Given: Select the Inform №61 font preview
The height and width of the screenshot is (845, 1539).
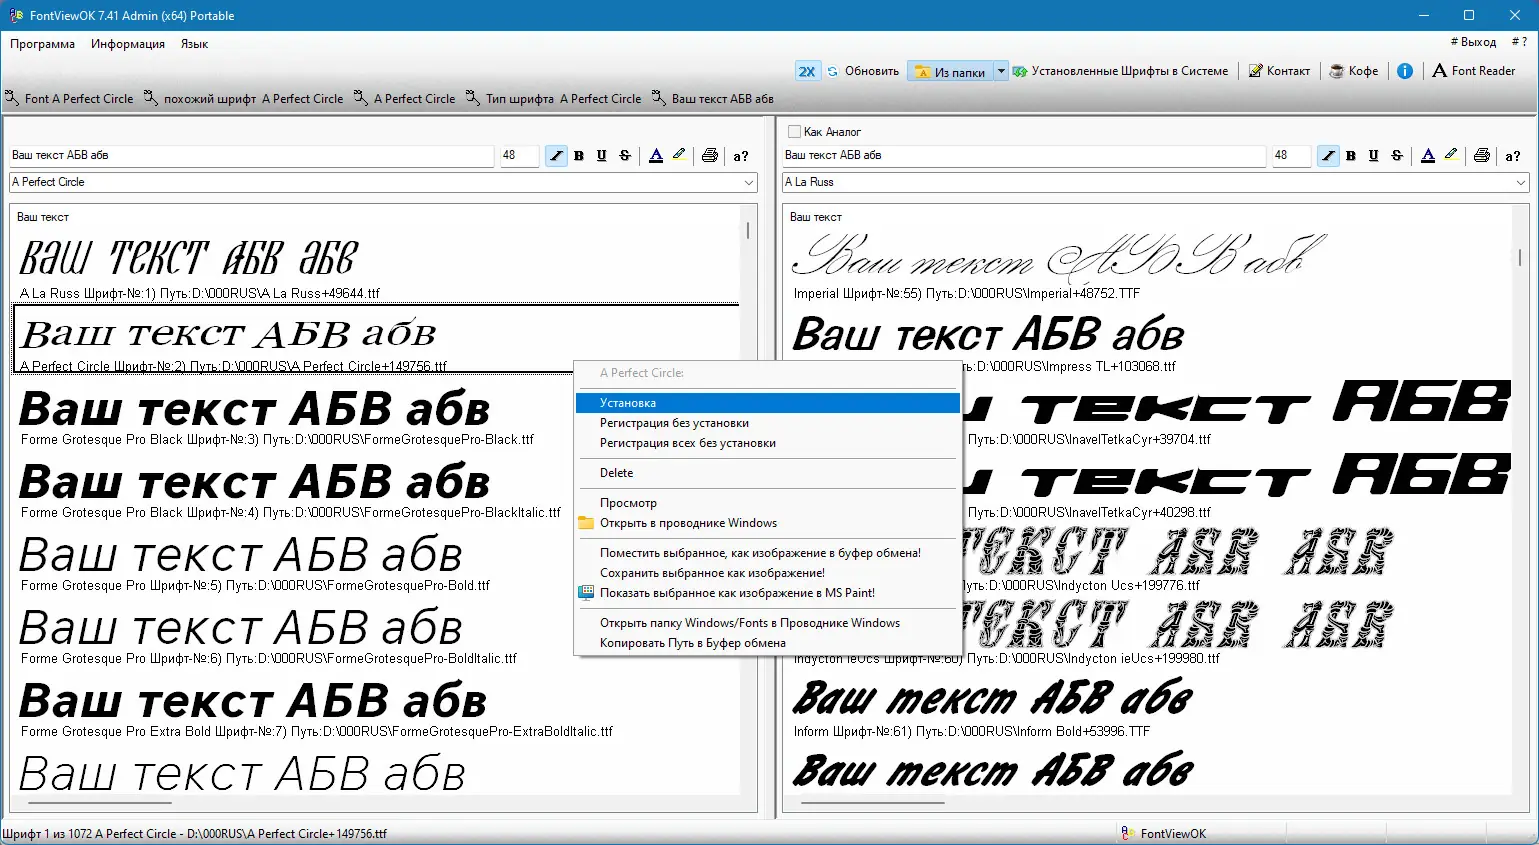Looking at the screenshot, I should tap(1150, 704).
